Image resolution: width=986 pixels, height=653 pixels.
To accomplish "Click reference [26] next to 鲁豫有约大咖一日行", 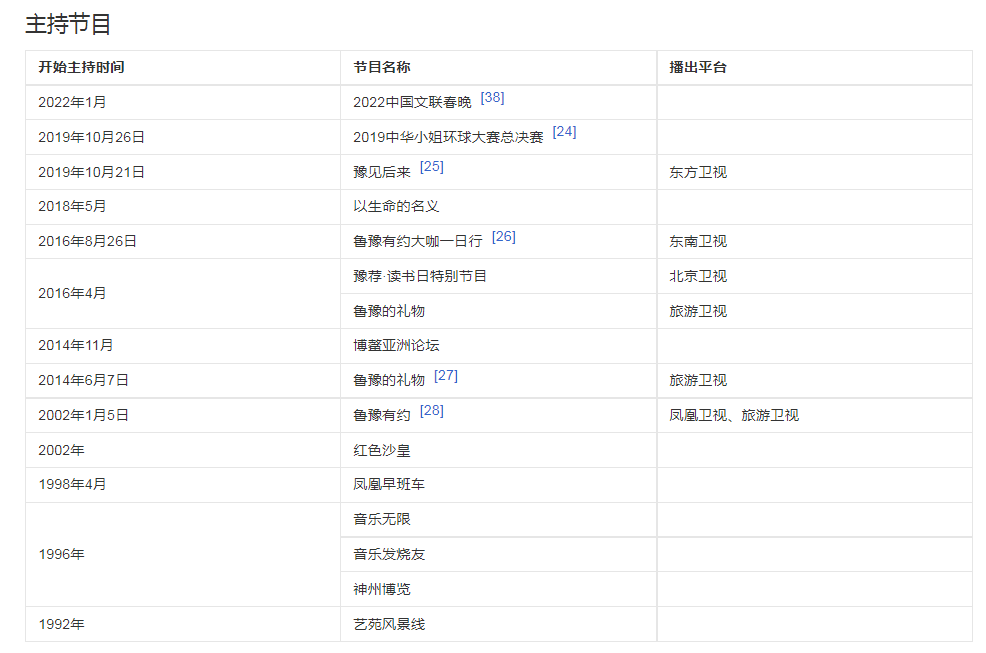I will 504,237.
